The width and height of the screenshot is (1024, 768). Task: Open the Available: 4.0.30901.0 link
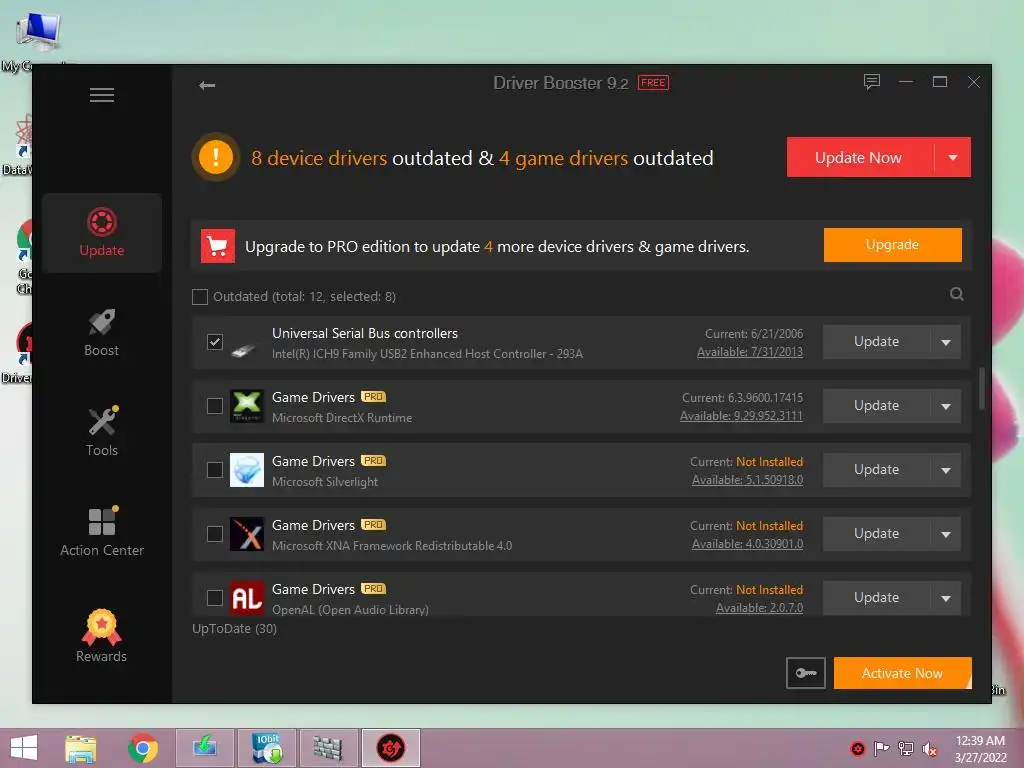coord(747,544)
